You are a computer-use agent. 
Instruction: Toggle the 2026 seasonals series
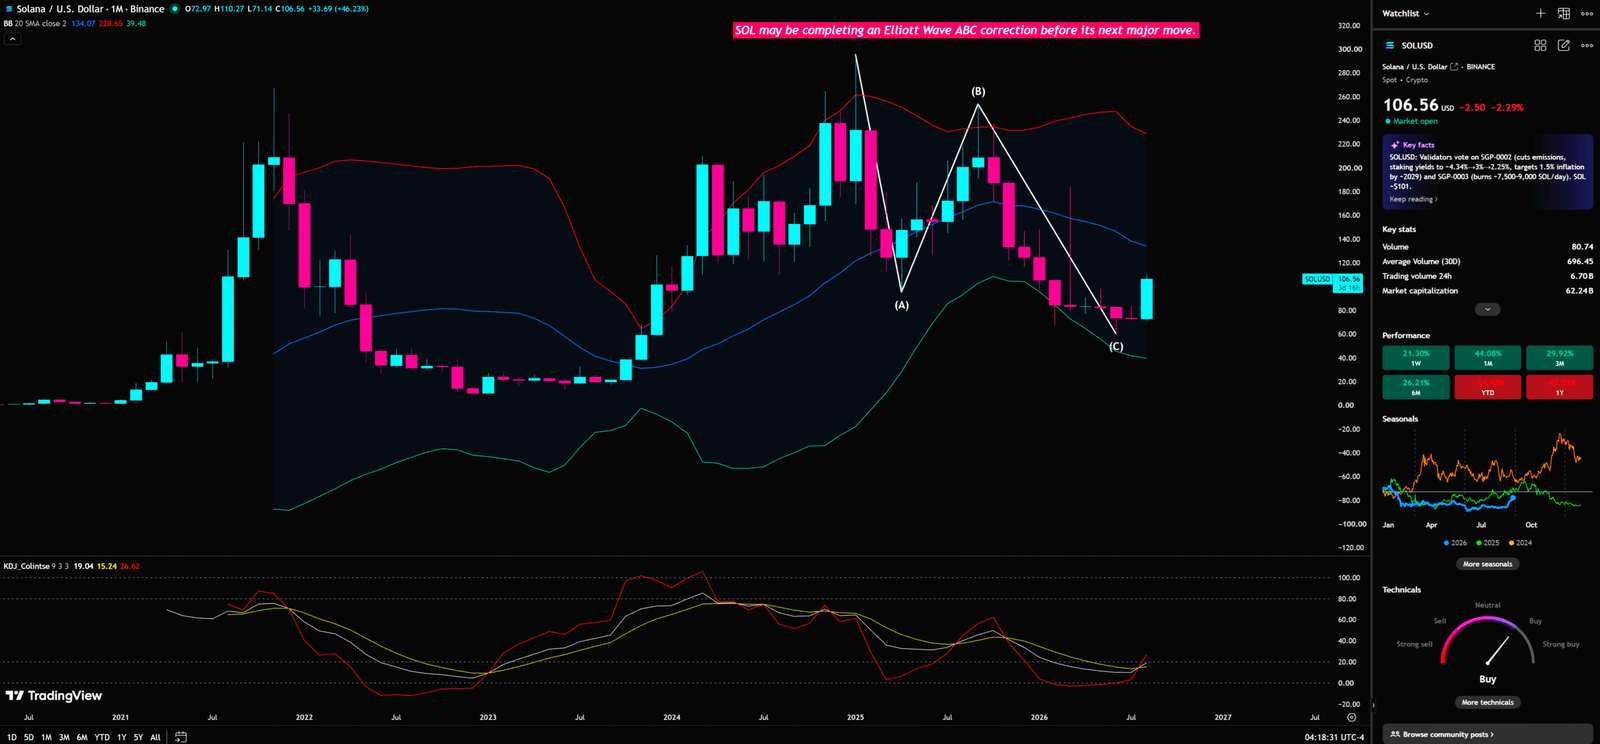pos(1456,543)
